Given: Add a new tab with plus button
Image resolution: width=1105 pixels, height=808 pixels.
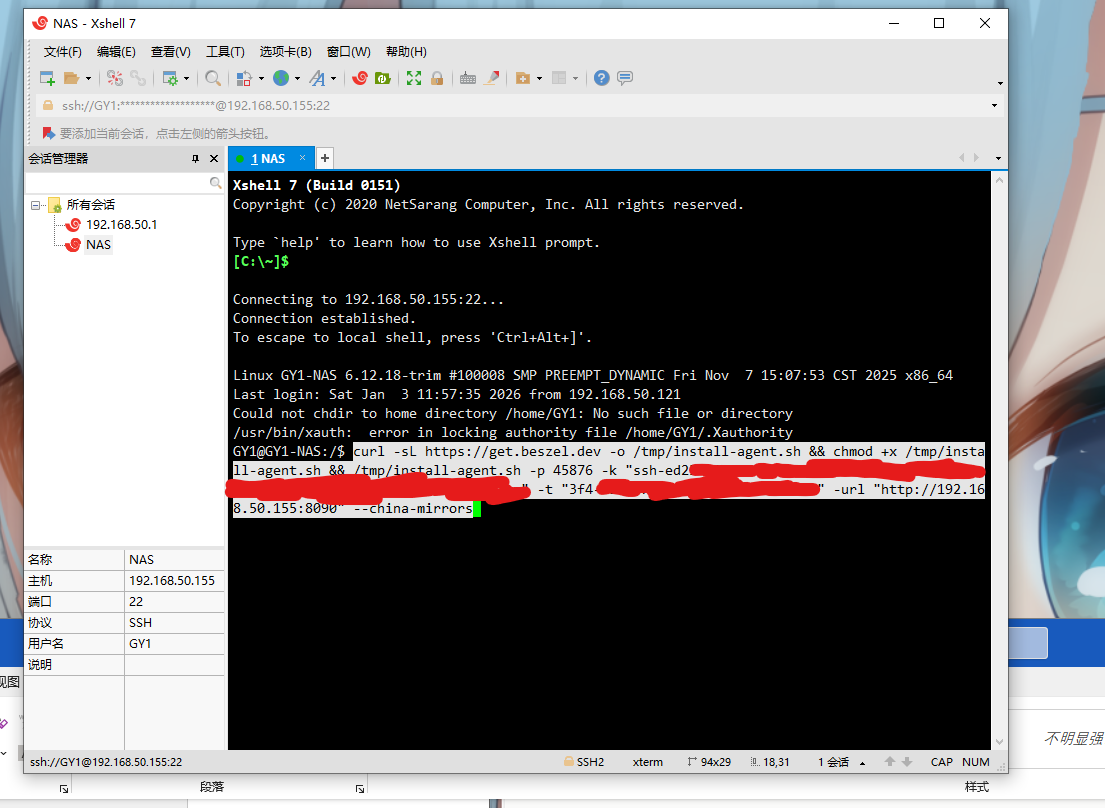Looking at the screenshot, I should [325, 158].
